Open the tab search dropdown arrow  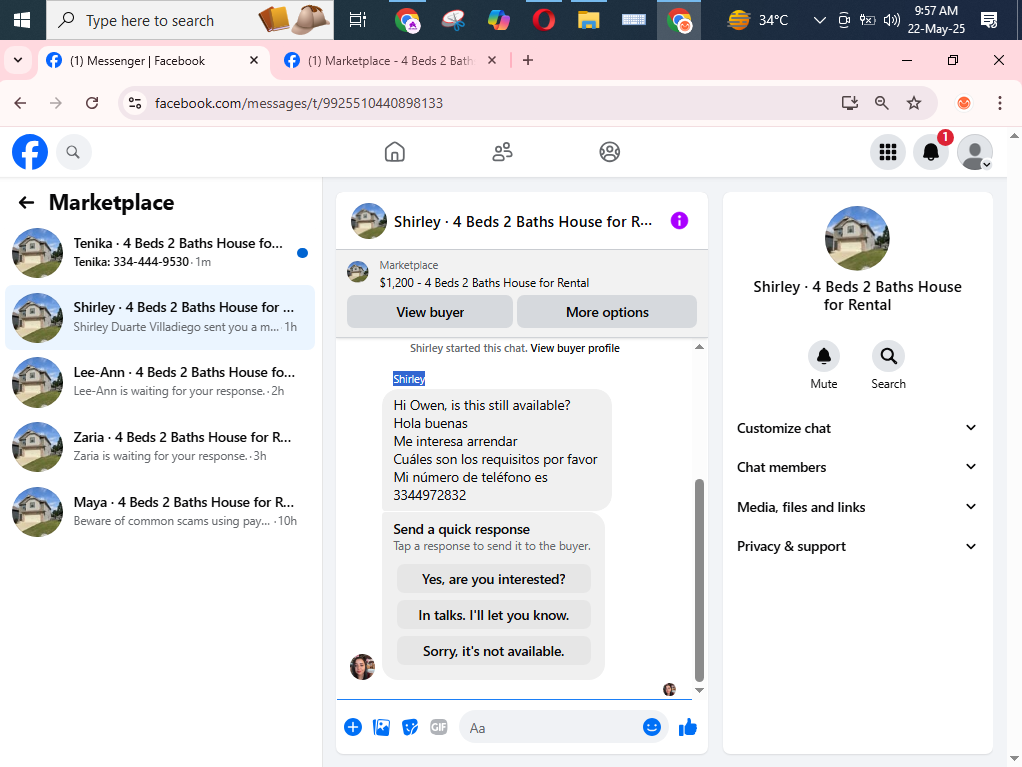pyautogui.click(x=18, y=61)
